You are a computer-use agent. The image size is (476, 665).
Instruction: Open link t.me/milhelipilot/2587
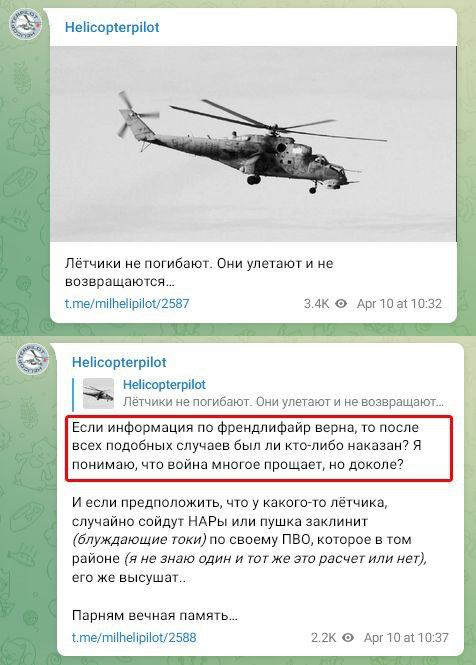click(127, 304)
